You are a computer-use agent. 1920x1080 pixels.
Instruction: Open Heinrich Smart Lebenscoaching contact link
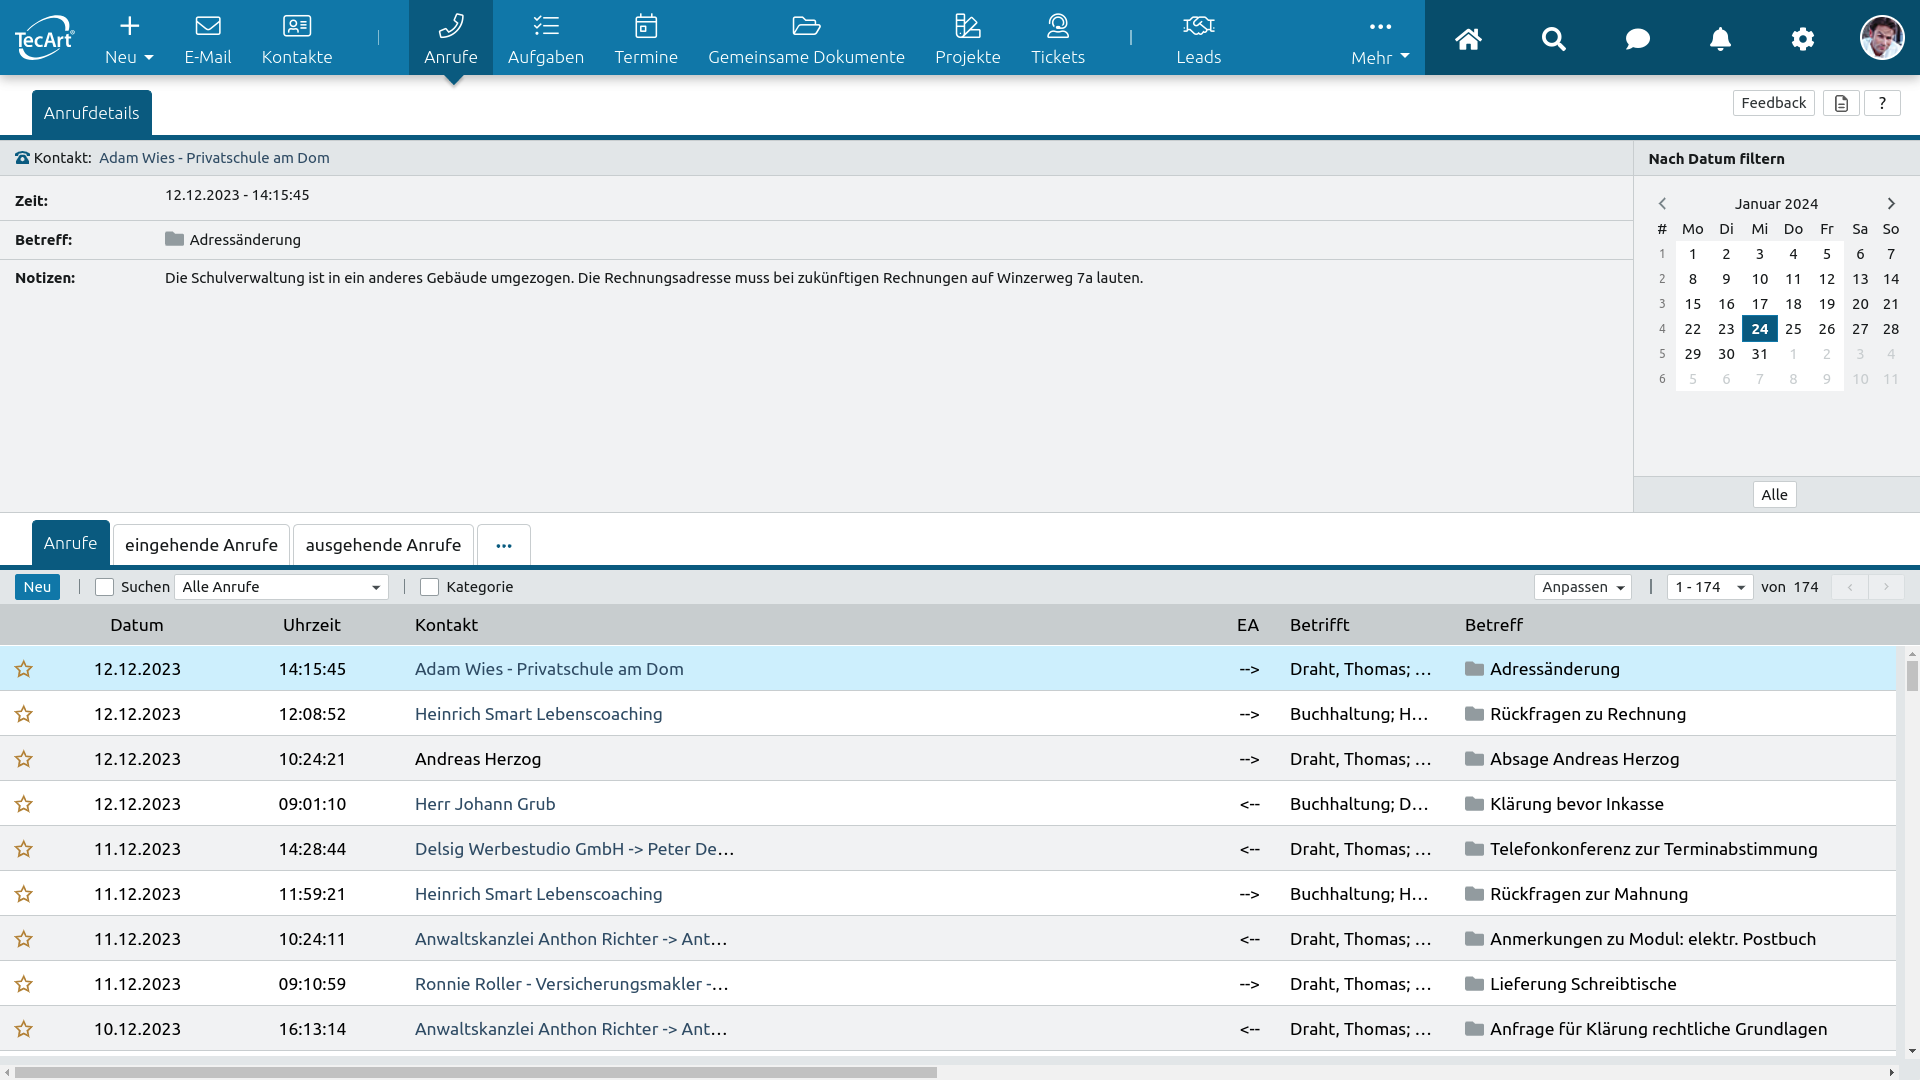[538, 714]
